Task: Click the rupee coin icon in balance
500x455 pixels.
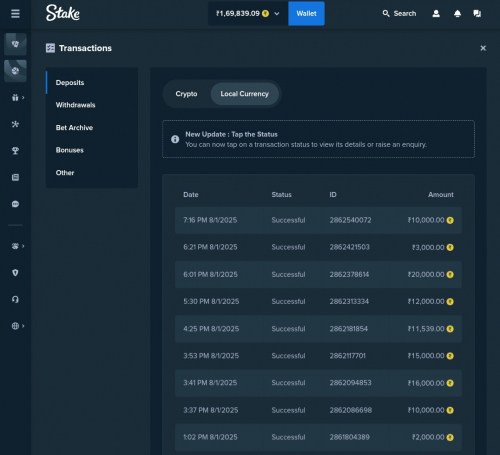Action: 265,13
